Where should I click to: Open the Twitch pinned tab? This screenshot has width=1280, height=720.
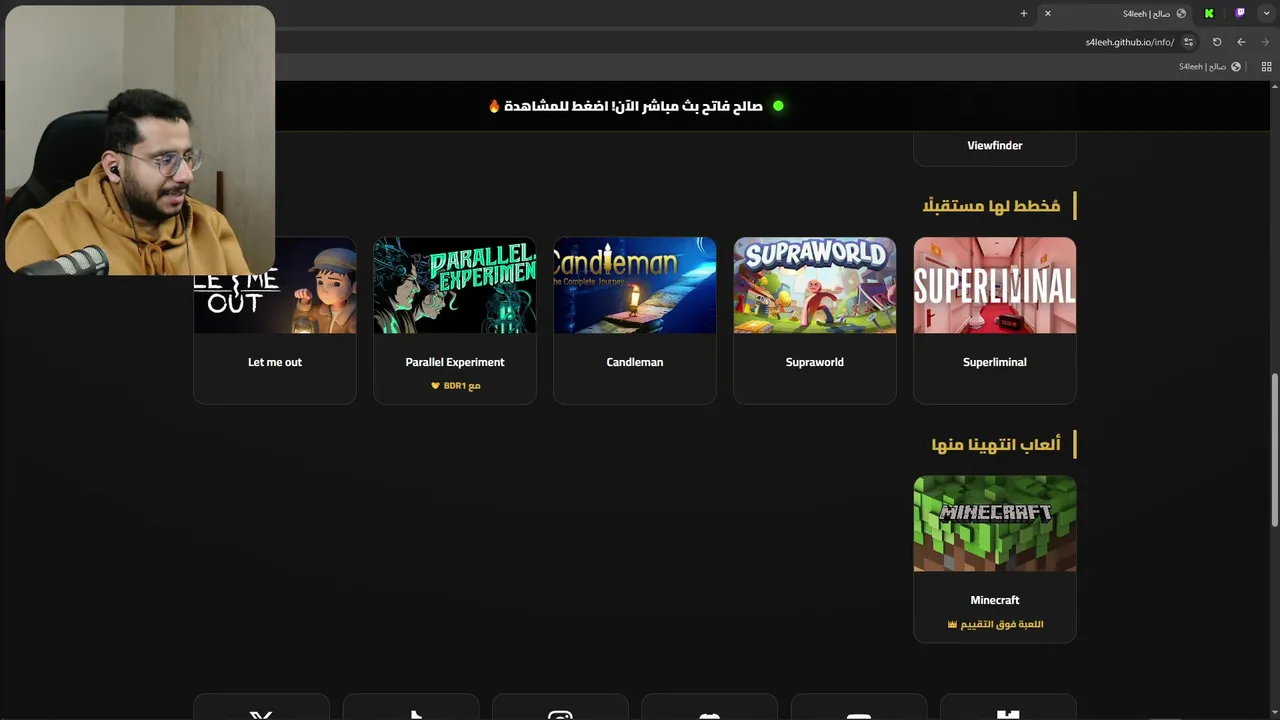[1240, 13]
